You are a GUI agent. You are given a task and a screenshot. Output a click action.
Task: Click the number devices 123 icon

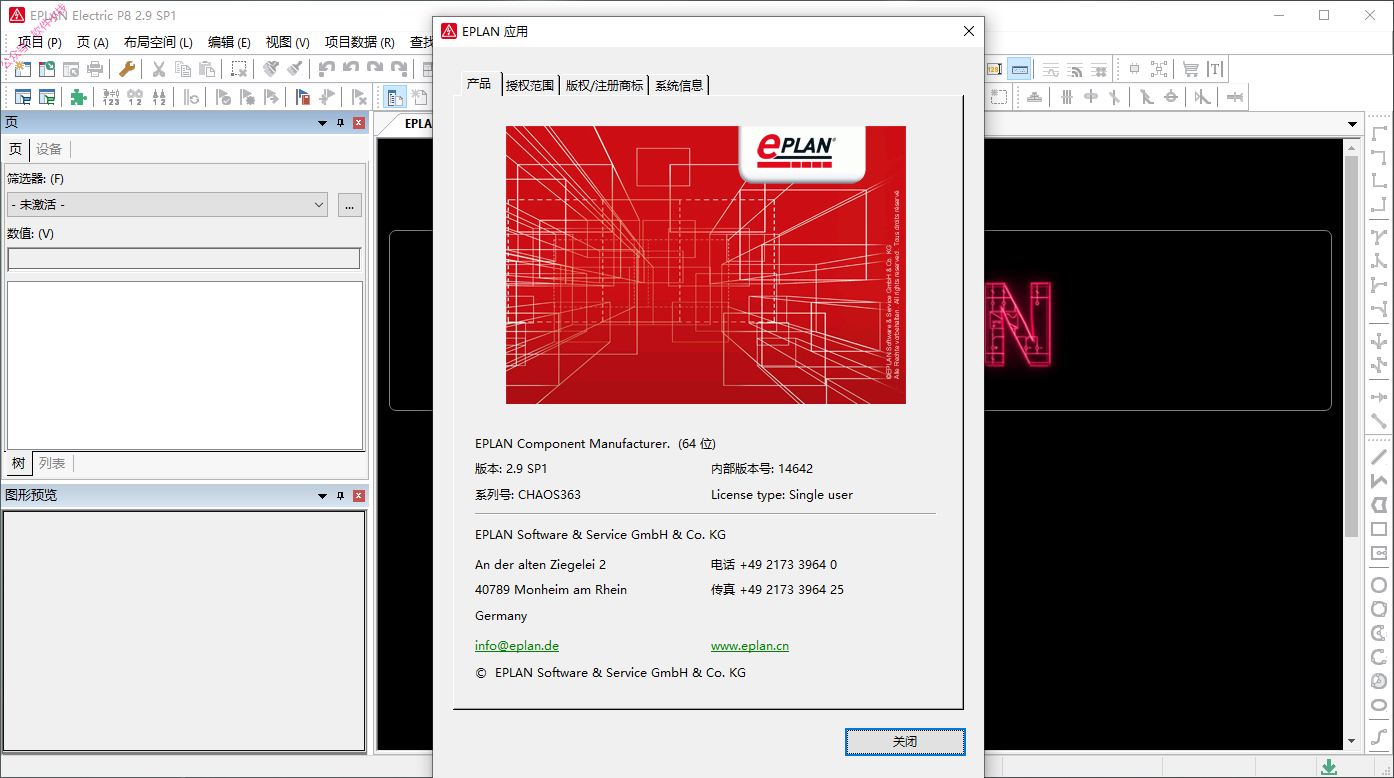pos(111,97)
